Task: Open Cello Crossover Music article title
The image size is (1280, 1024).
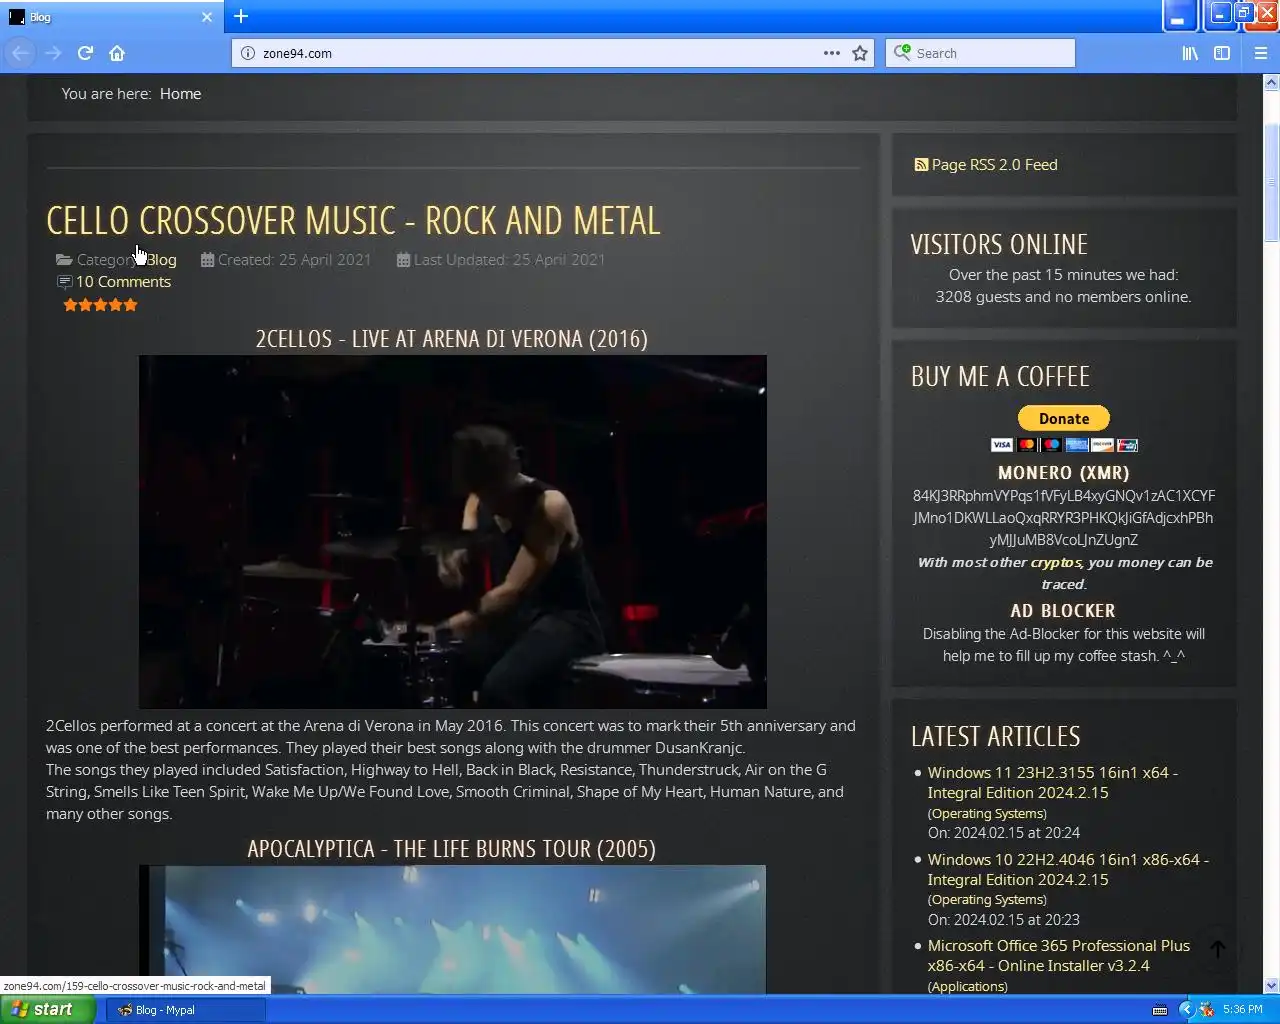Action: tap(353, 220)
